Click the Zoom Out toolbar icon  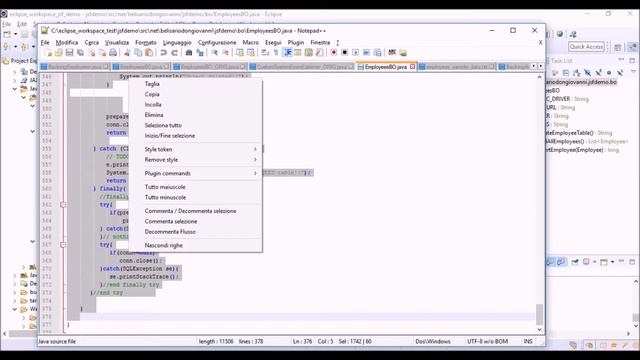click(x=226, y=53)
